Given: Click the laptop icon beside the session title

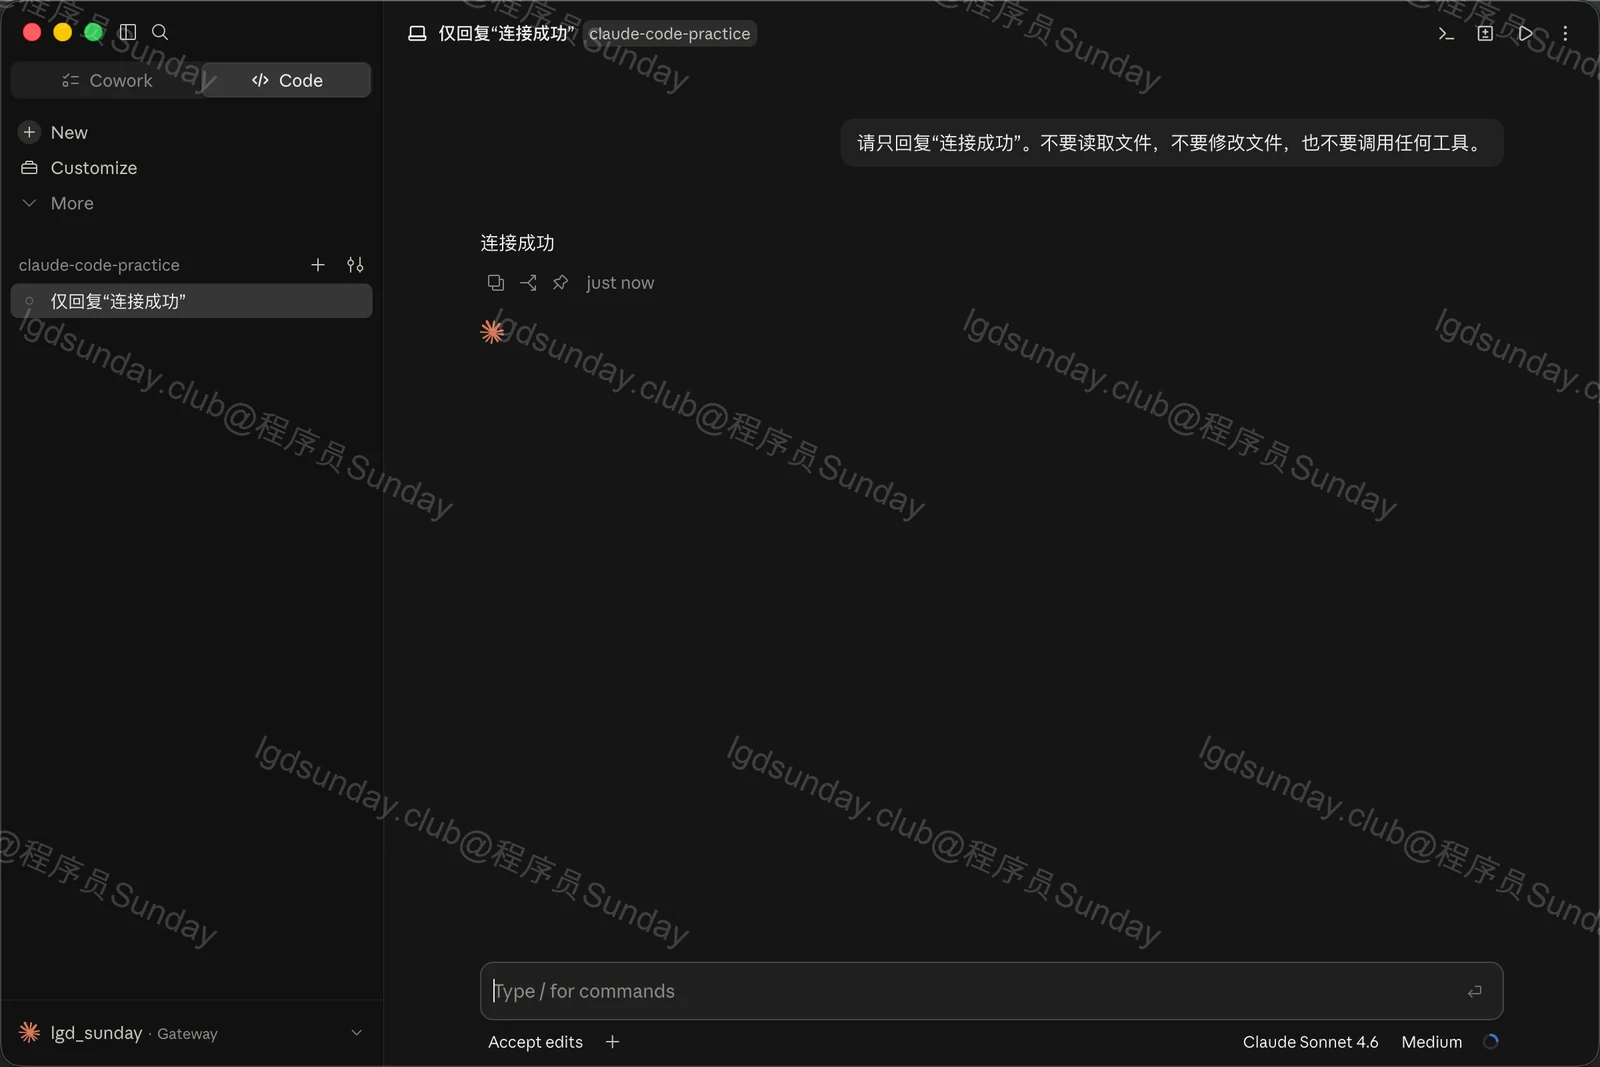Looking at the screenshot, I should click(x=417, y=33).
